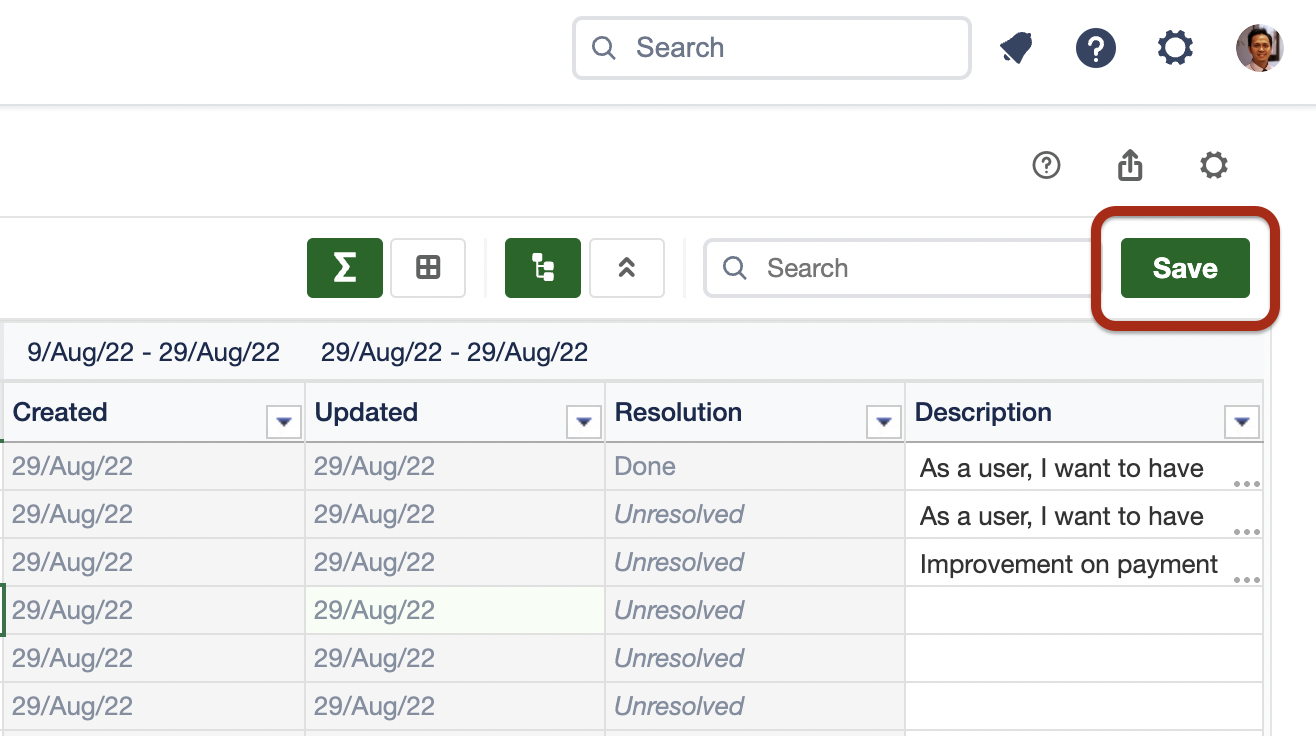Click the notifications bell icon
This screenshot has width=1316, height=736.
(x=1017, y=48)
